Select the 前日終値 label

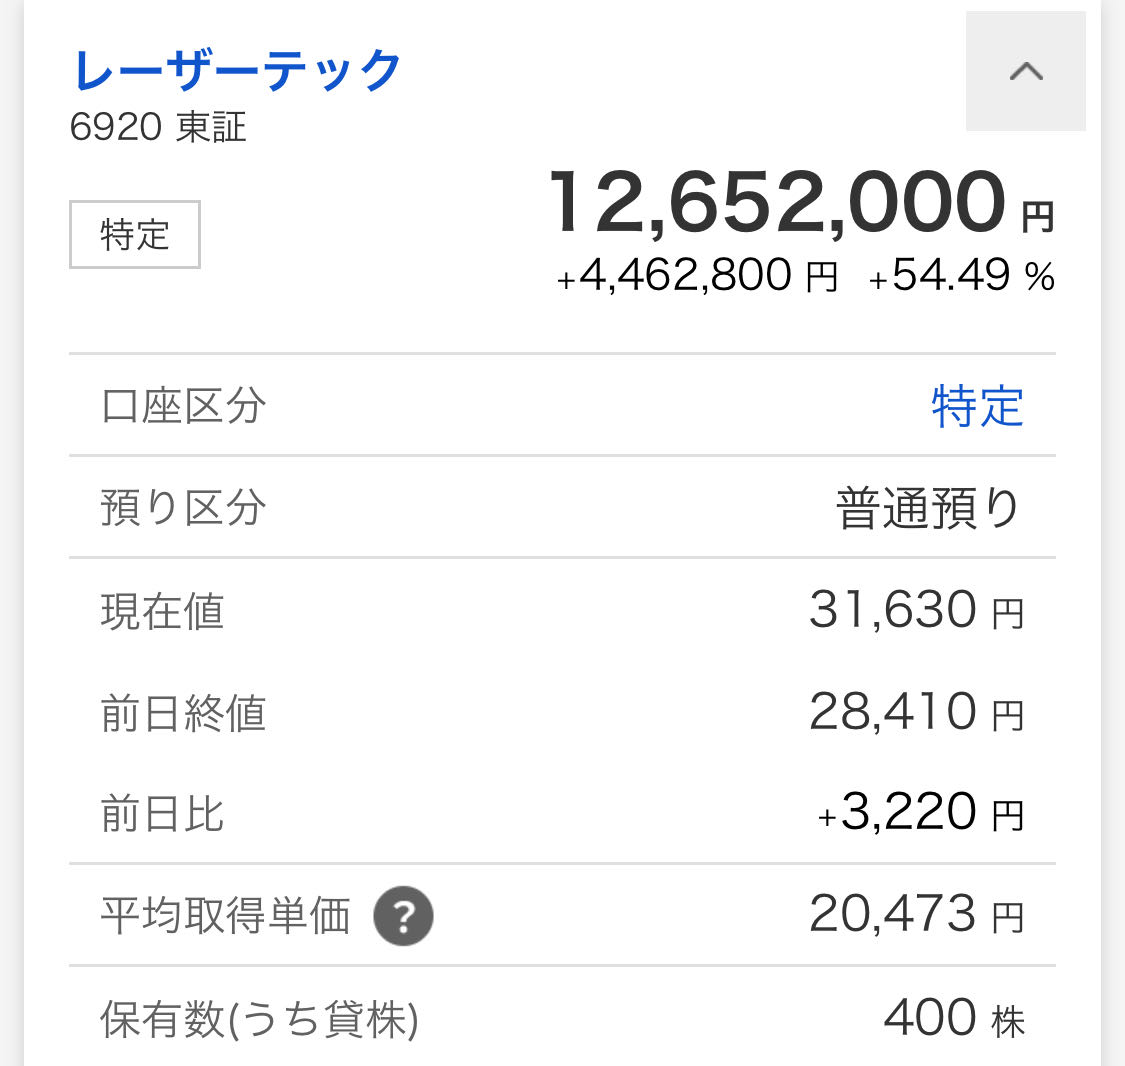coord(184,713)
